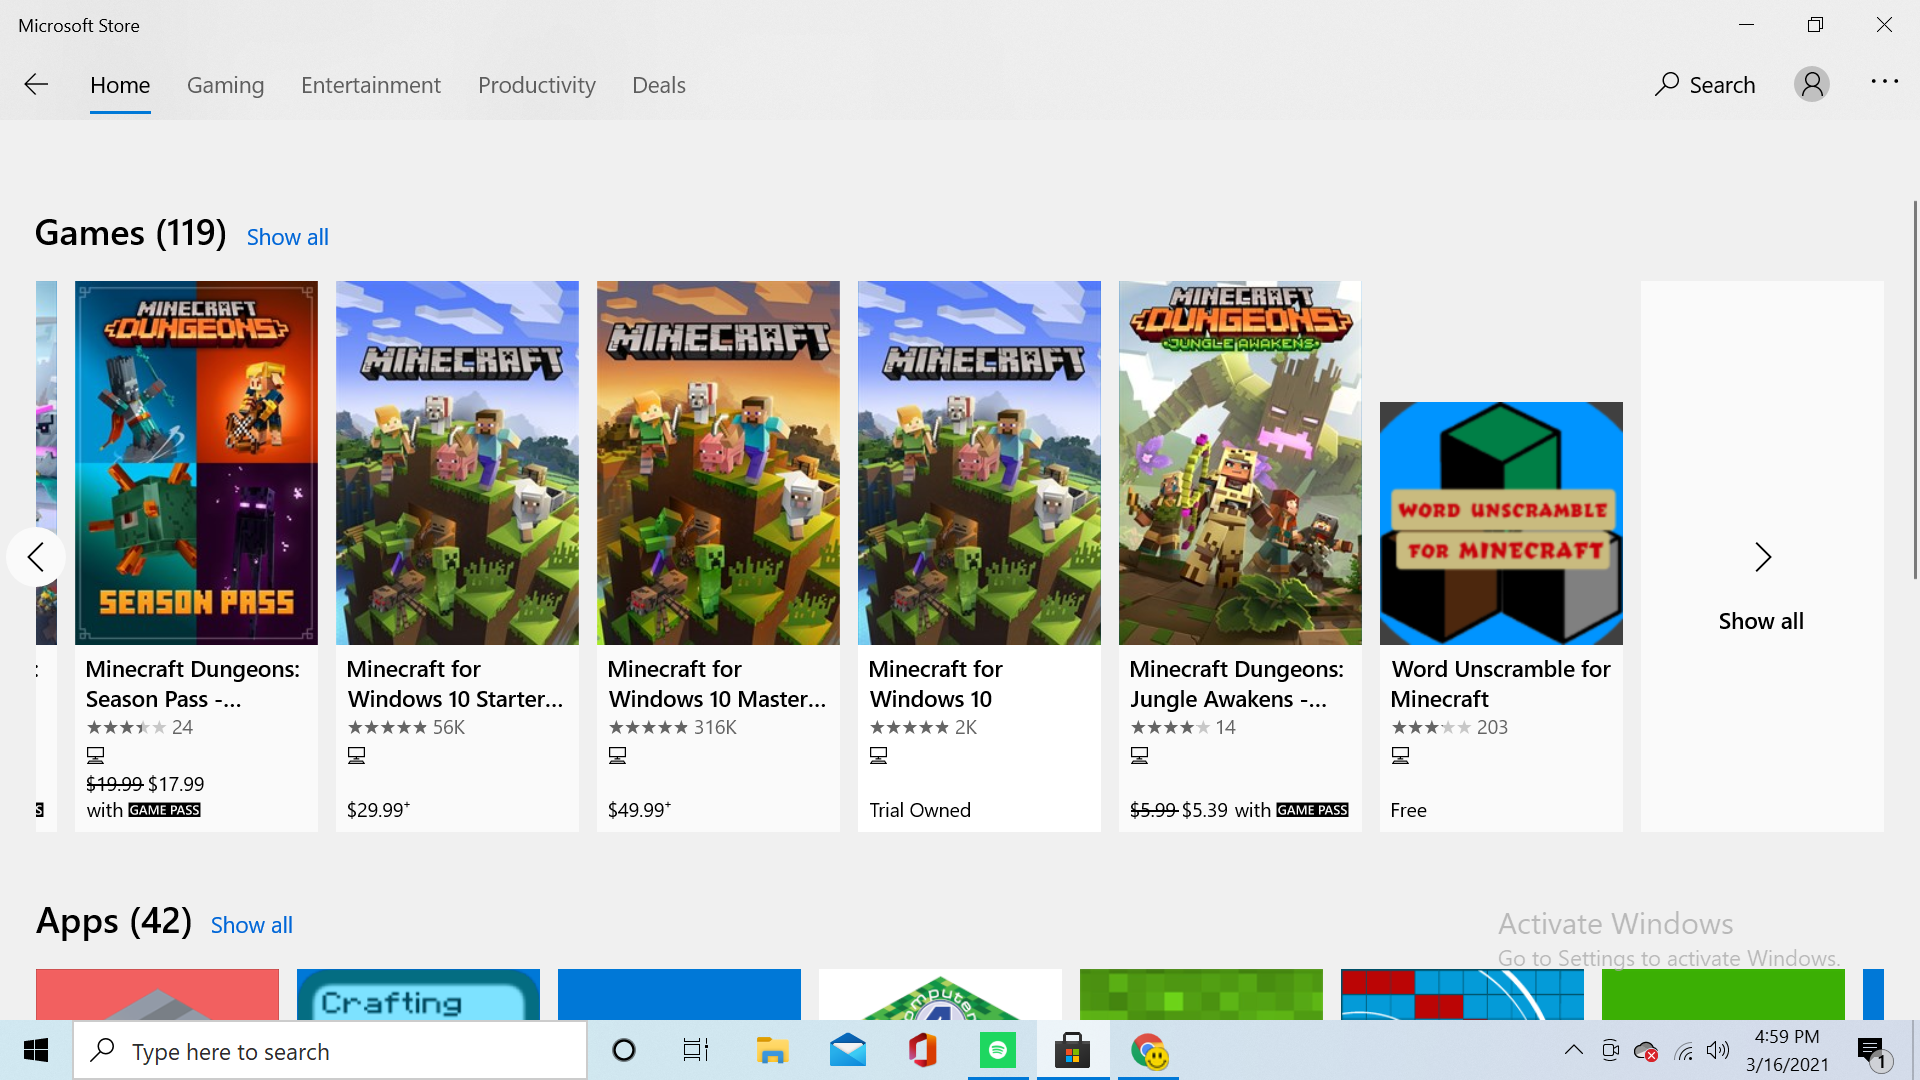Open the three-dot more options menu

point(1884,82)
